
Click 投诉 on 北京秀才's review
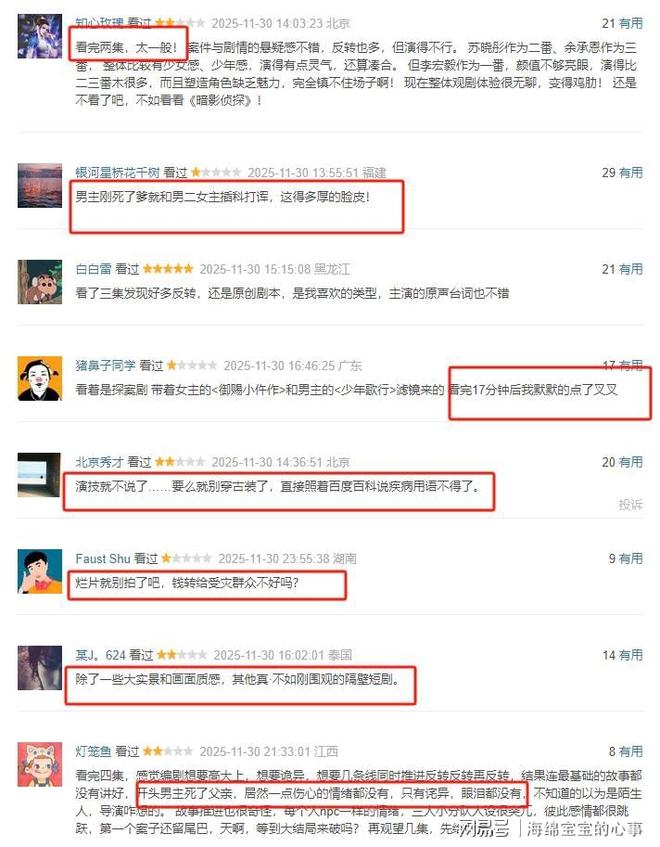[x=631, y=505]
